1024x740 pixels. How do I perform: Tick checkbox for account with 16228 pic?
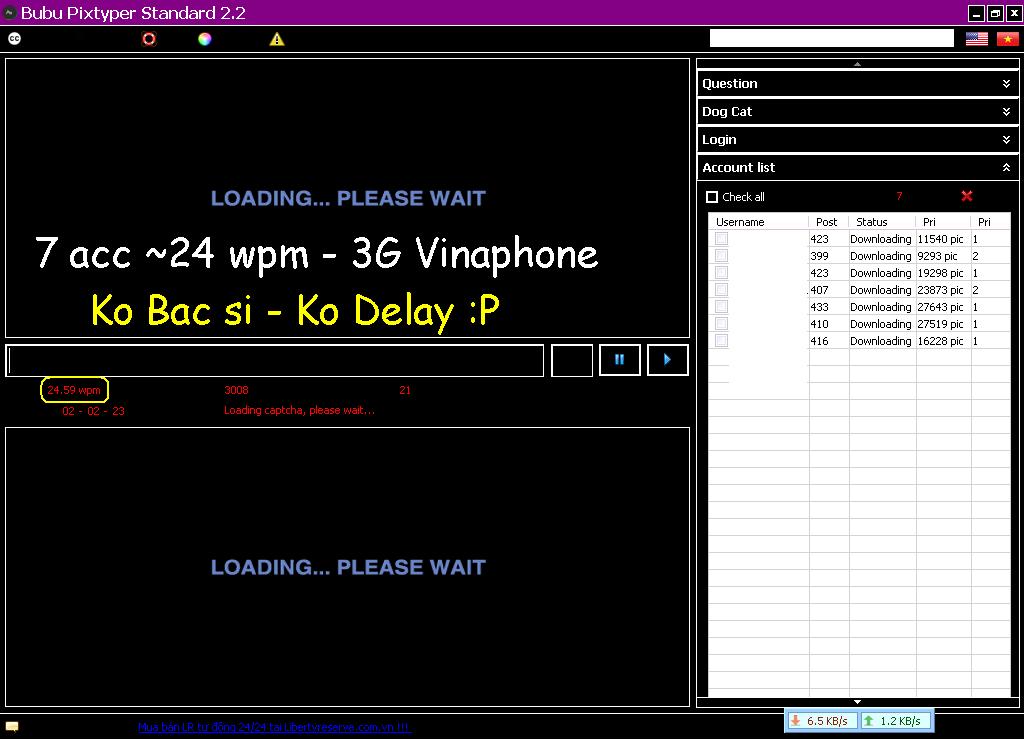pos(722,341)
